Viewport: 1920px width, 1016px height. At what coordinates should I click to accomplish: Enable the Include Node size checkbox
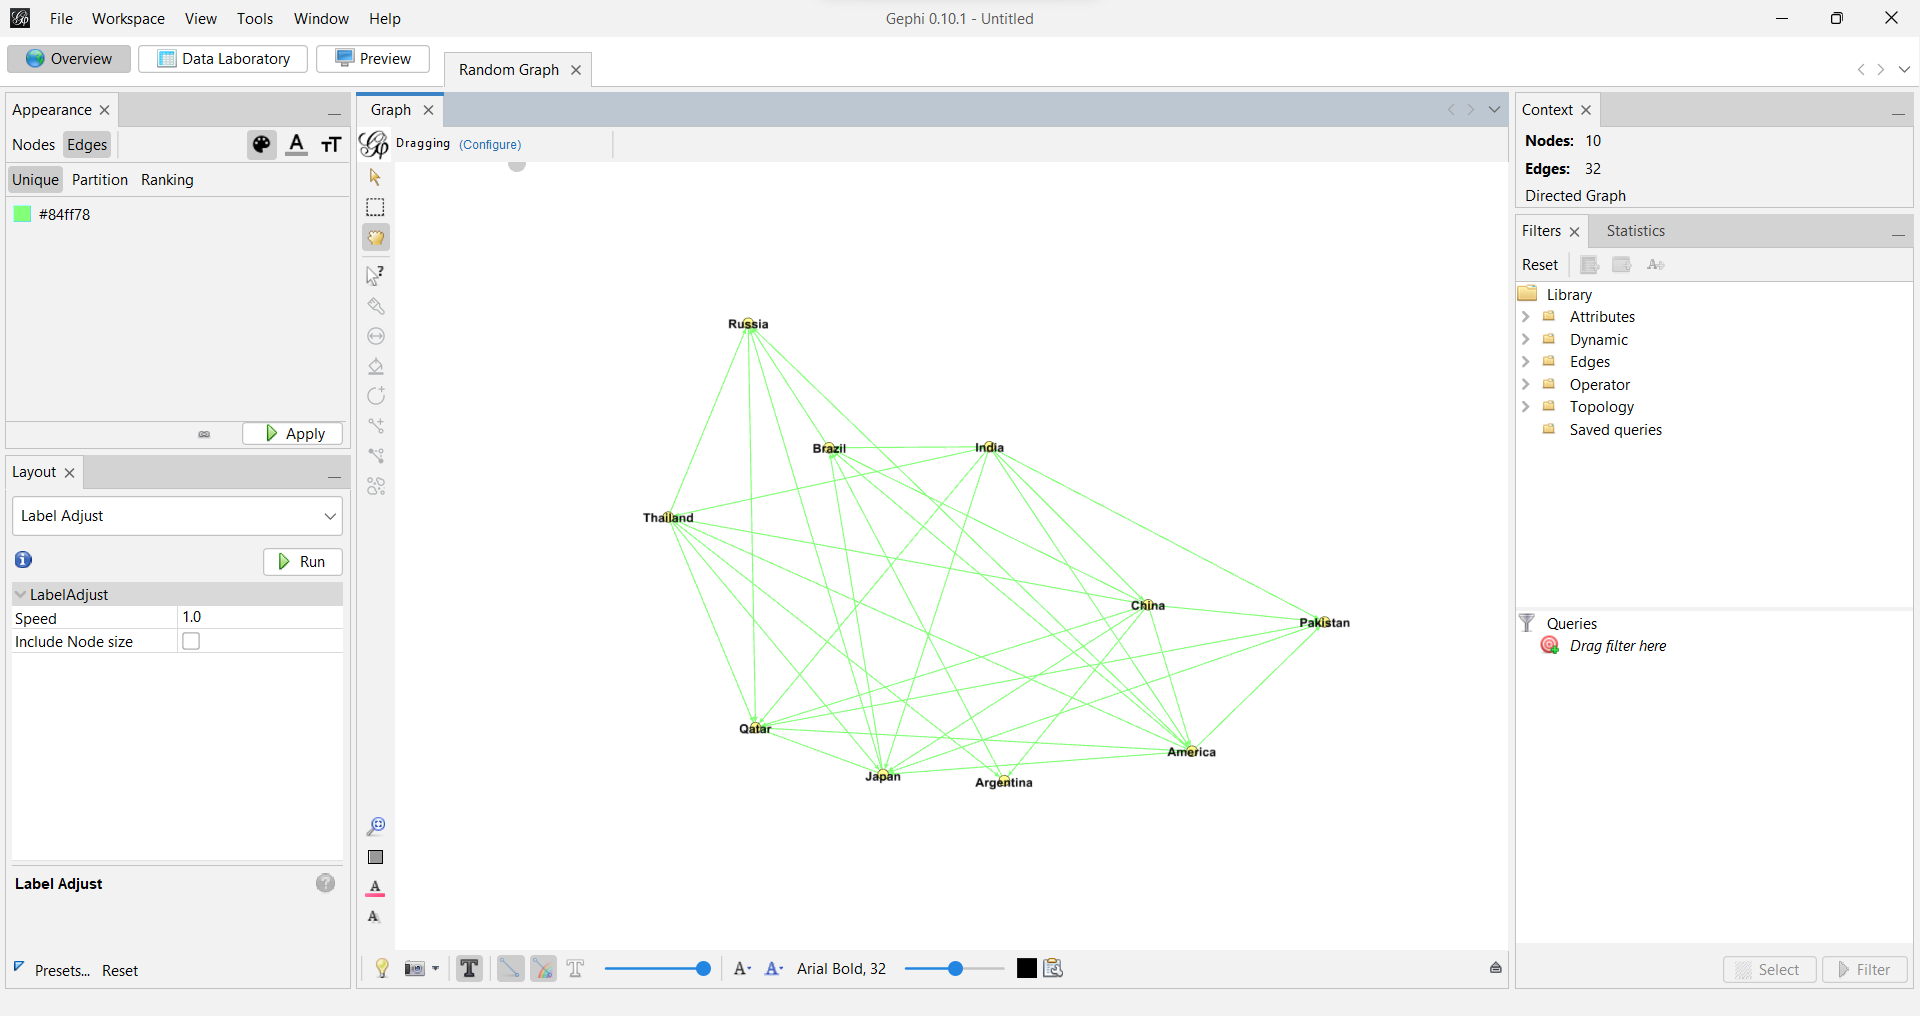click(191, 641)
